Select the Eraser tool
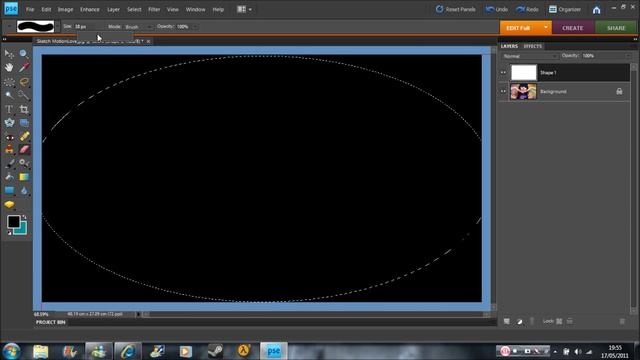 pos(24,150)
